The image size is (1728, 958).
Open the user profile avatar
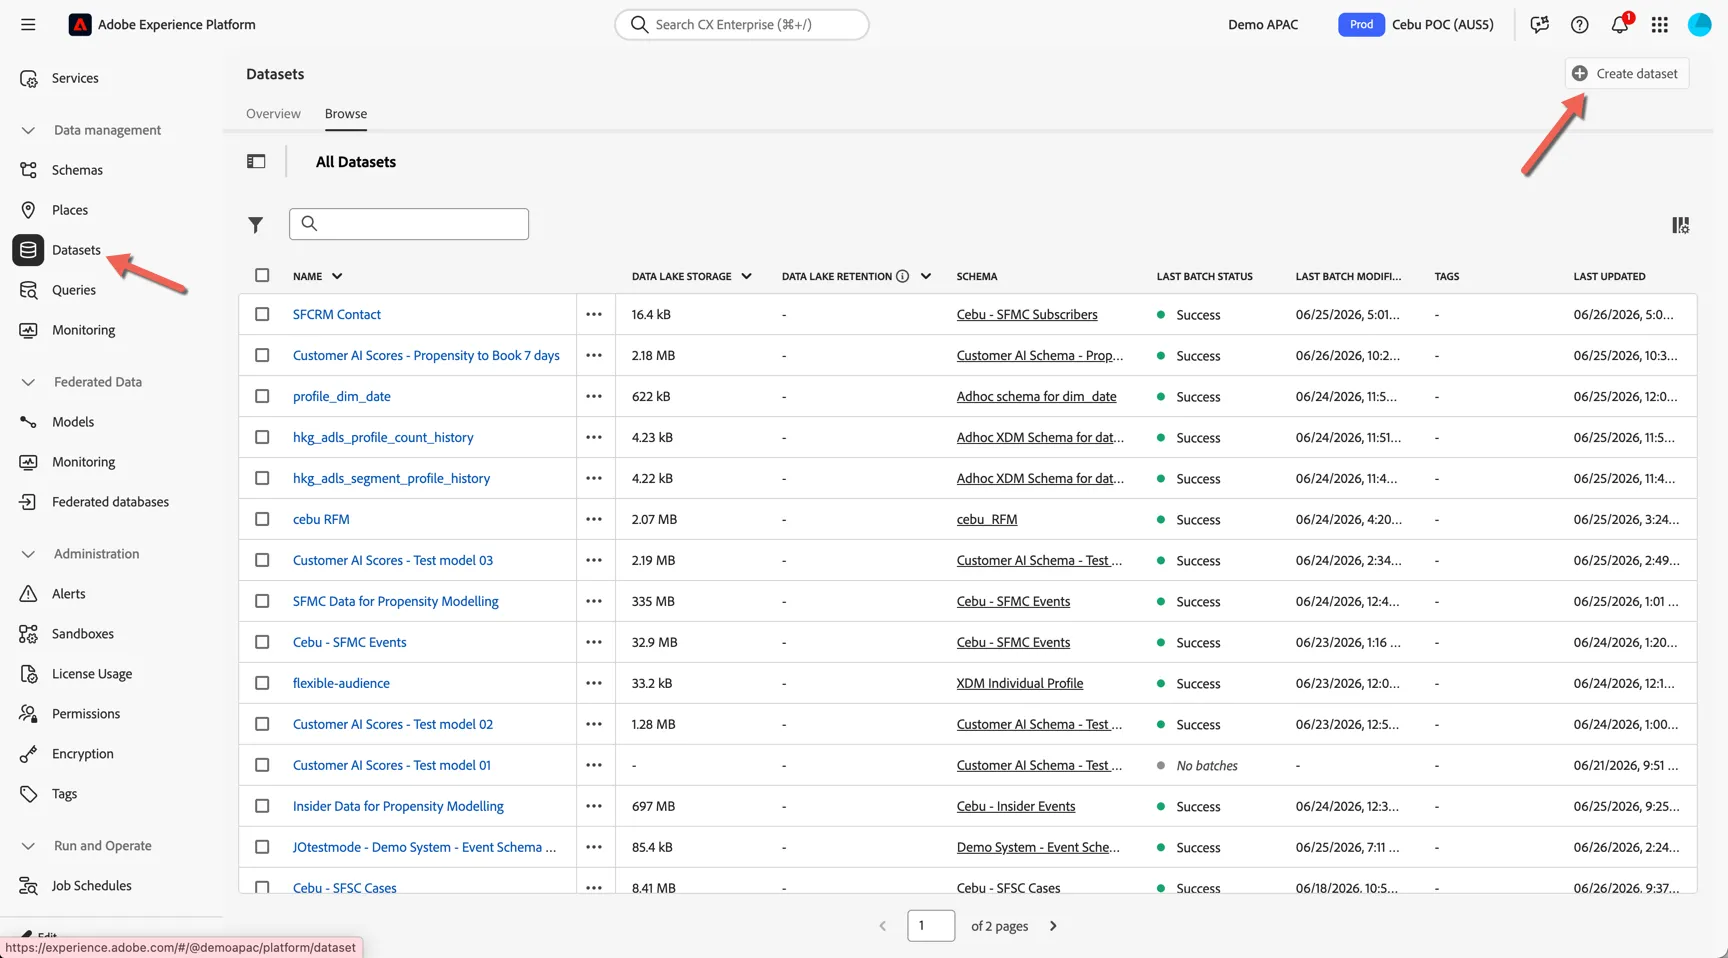(x=1700, y=24)
